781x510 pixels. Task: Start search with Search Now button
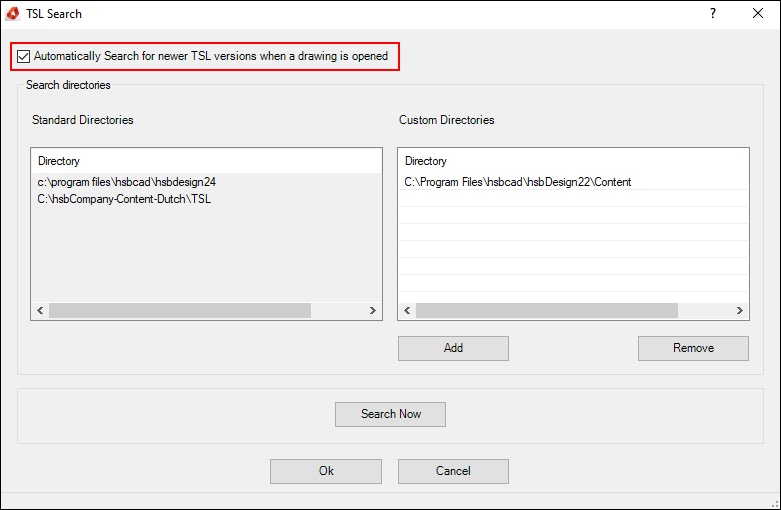(390, 414)
